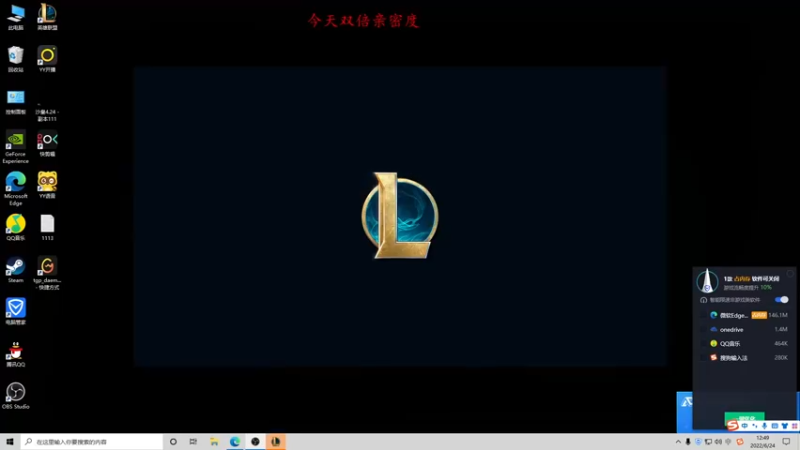Open the GeForce Experience desktop shortcut
800x450 pixels.
16,146
